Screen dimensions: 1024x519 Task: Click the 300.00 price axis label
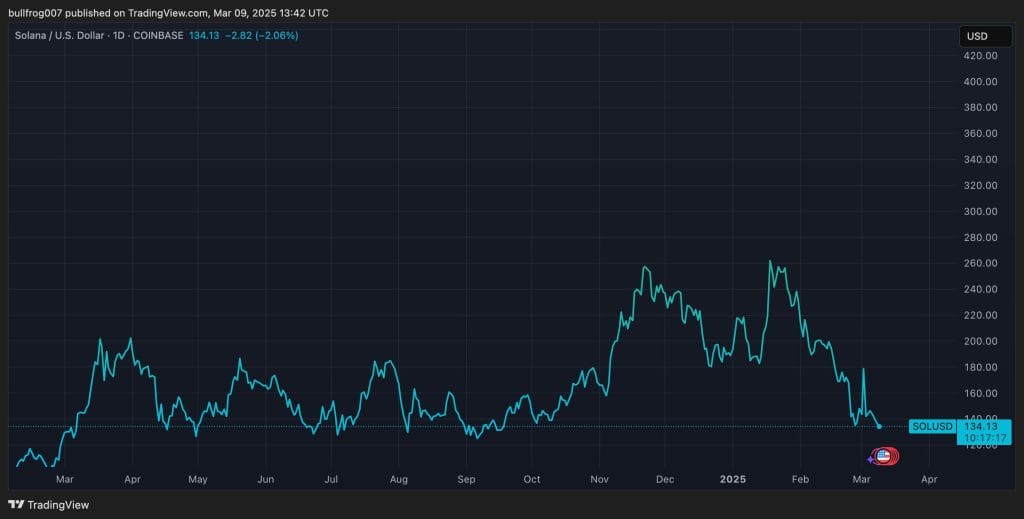point(980,212)
